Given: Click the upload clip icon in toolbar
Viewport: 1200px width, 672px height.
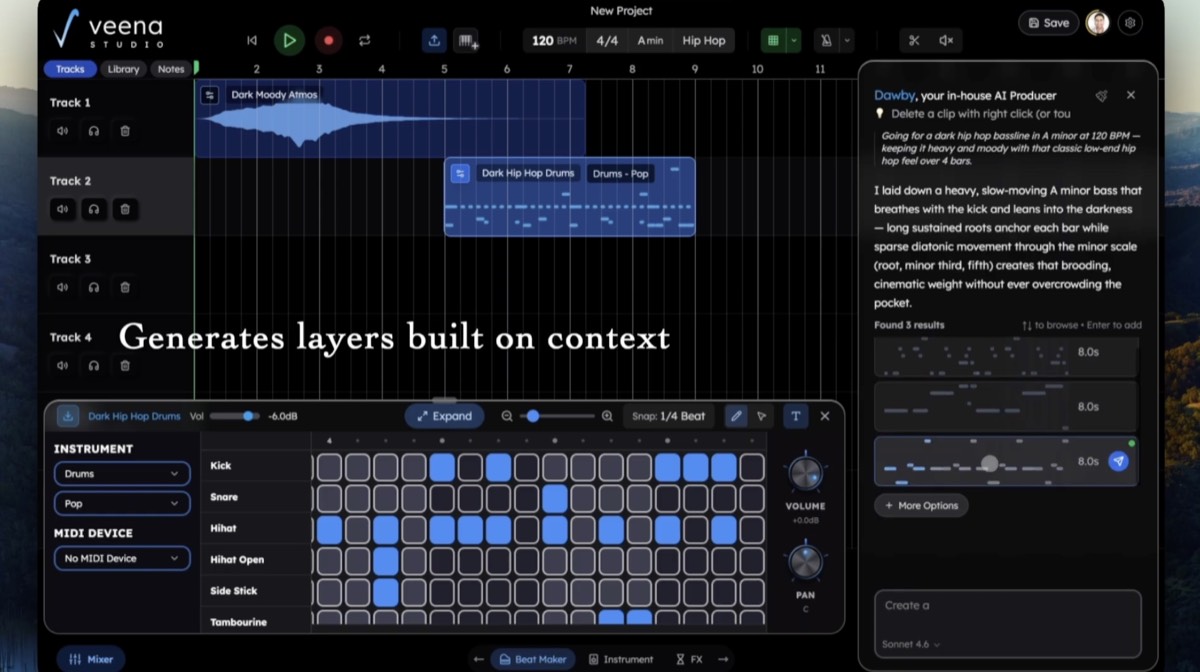Looking at the screenshot, I should (x=435, y=40).
